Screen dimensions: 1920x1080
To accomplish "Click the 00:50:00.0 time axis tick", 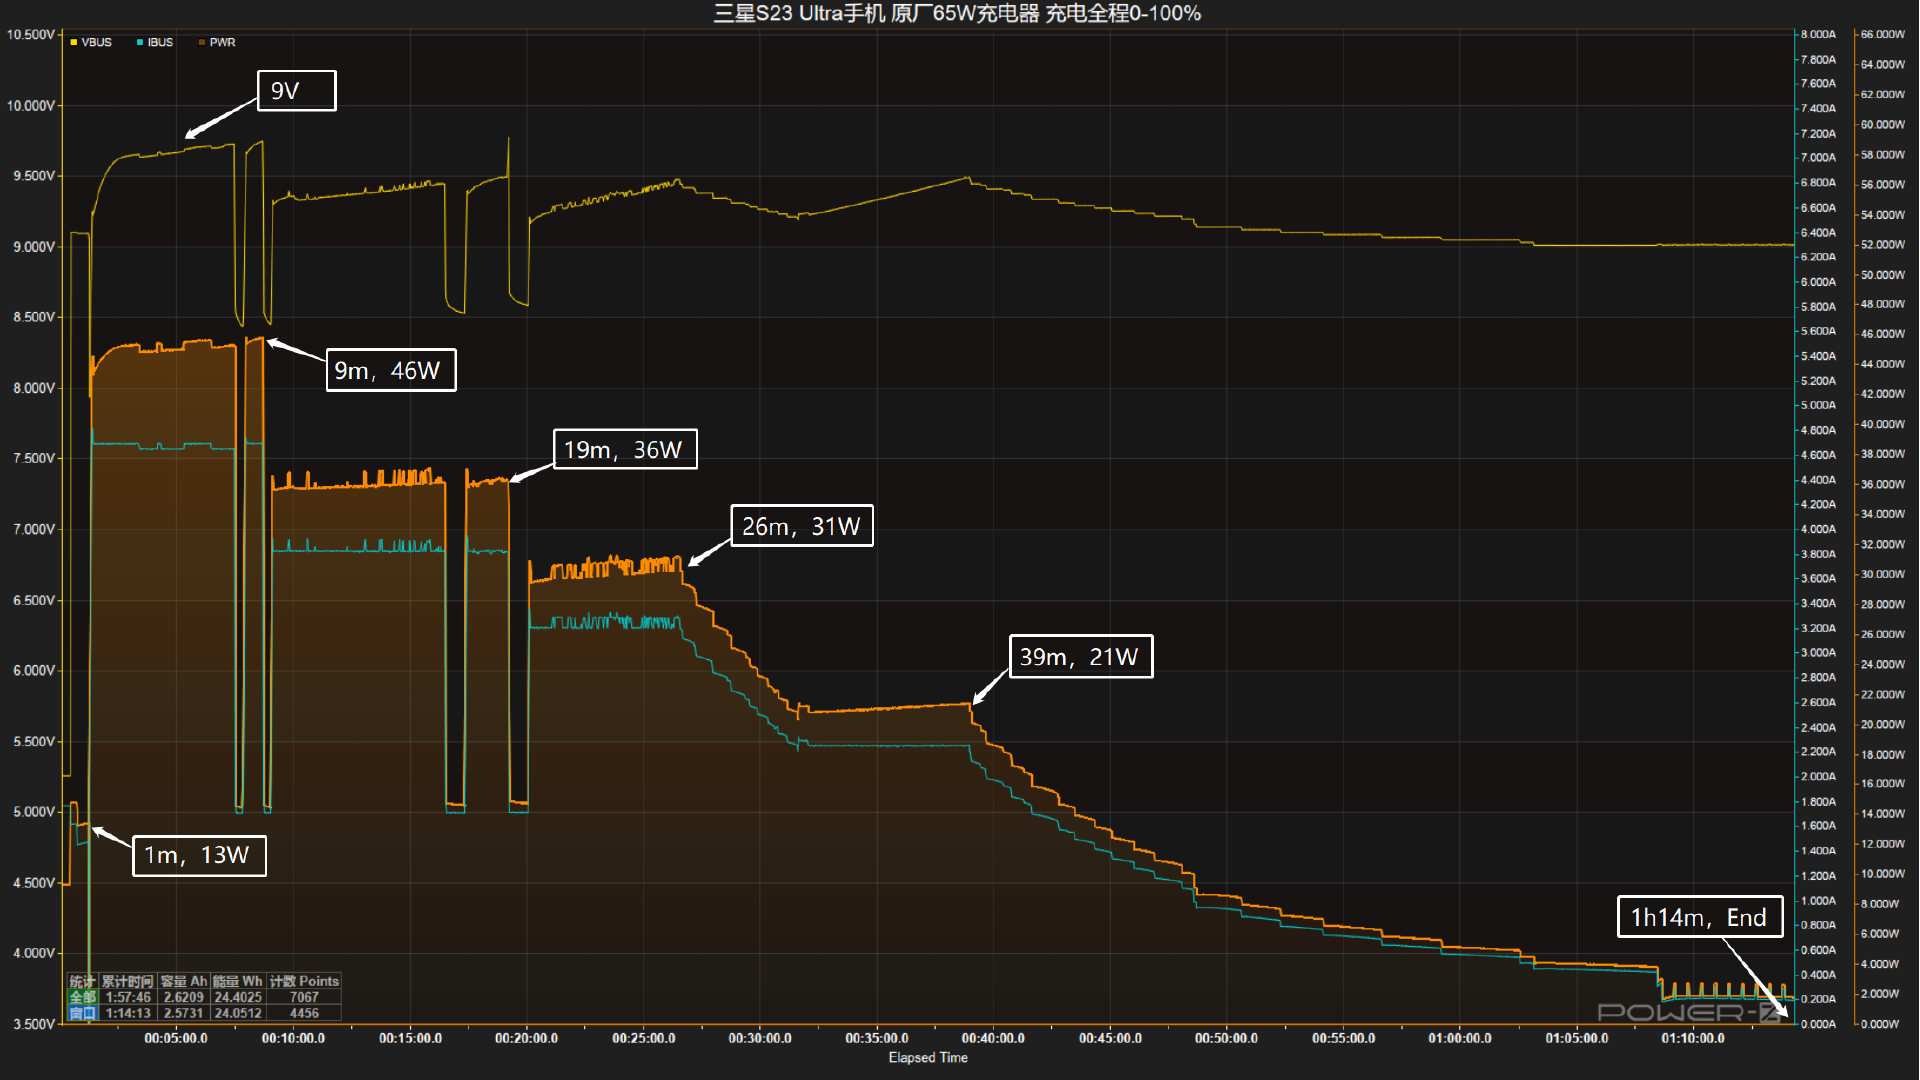I will pyautogui.click(x=1226, y=1039).
